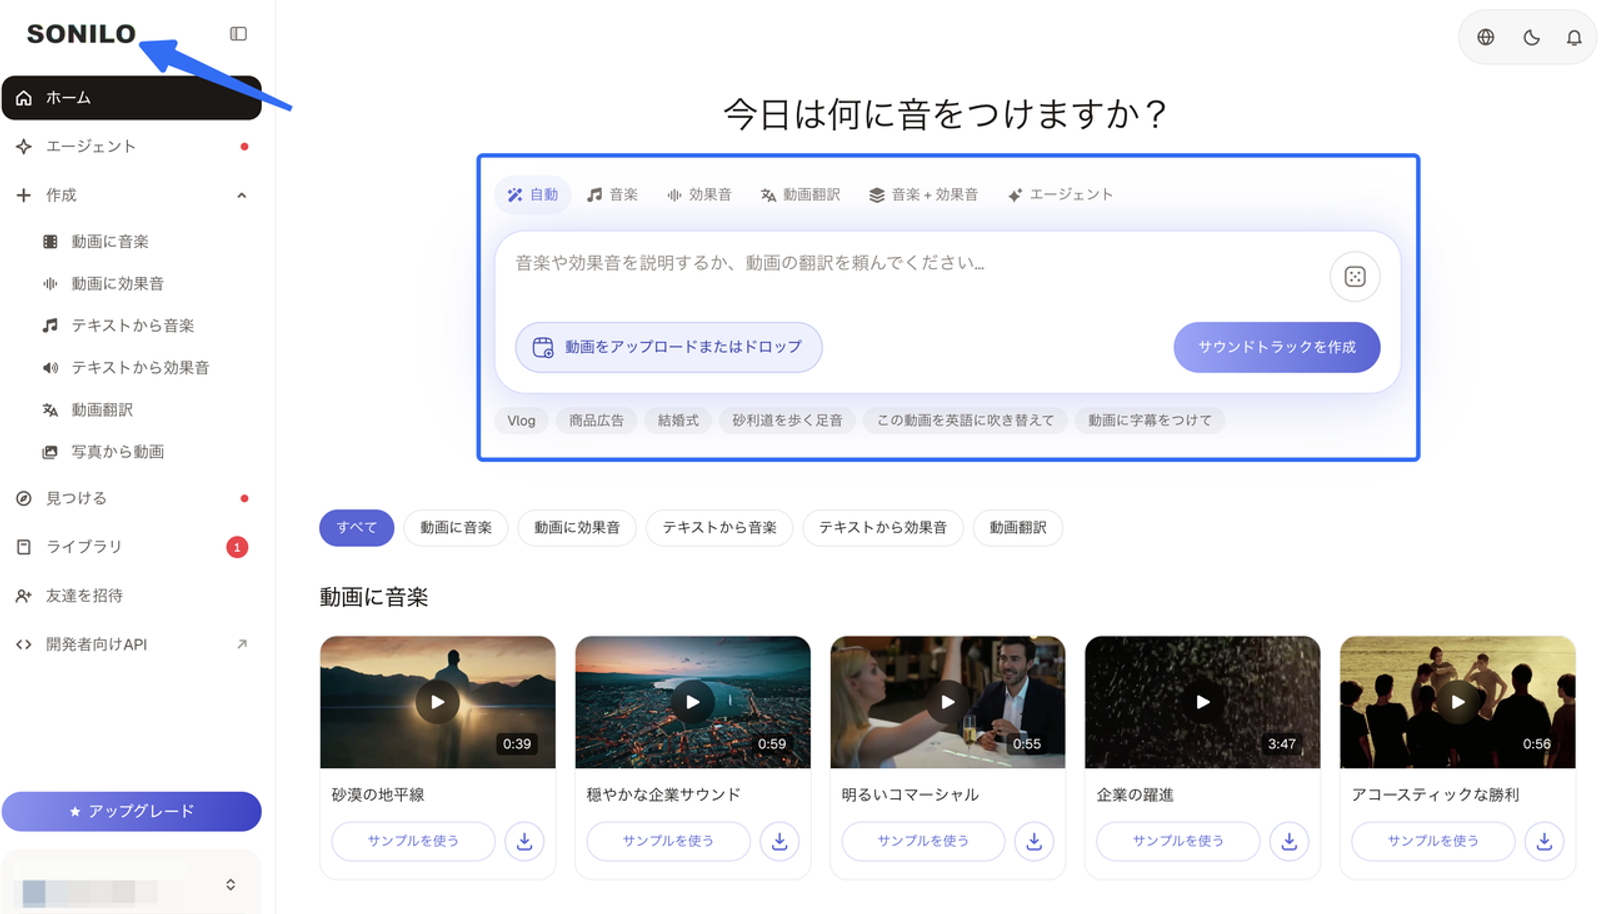Pick the 商品広告 suggestion chip
Viewport: 1600px width, 914px height.
click(596, 421)
